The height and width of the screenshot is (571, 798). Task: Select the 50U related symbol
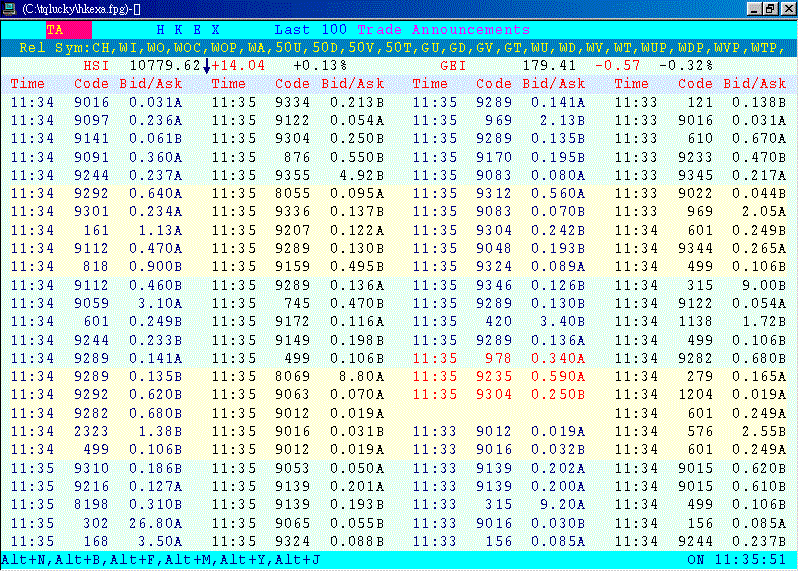point(288,48)
